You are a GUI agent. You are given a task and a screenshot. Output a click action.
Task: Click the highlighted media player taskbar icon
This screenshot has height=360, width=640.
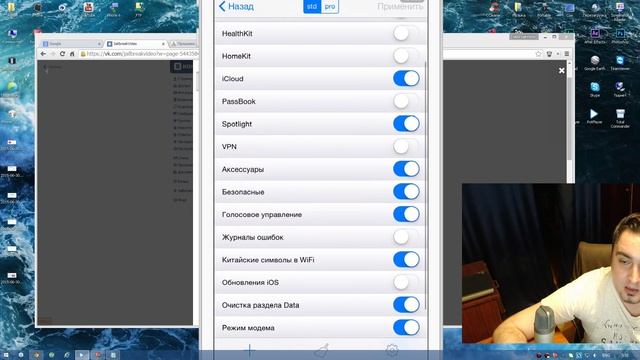[x=82, y=355]
